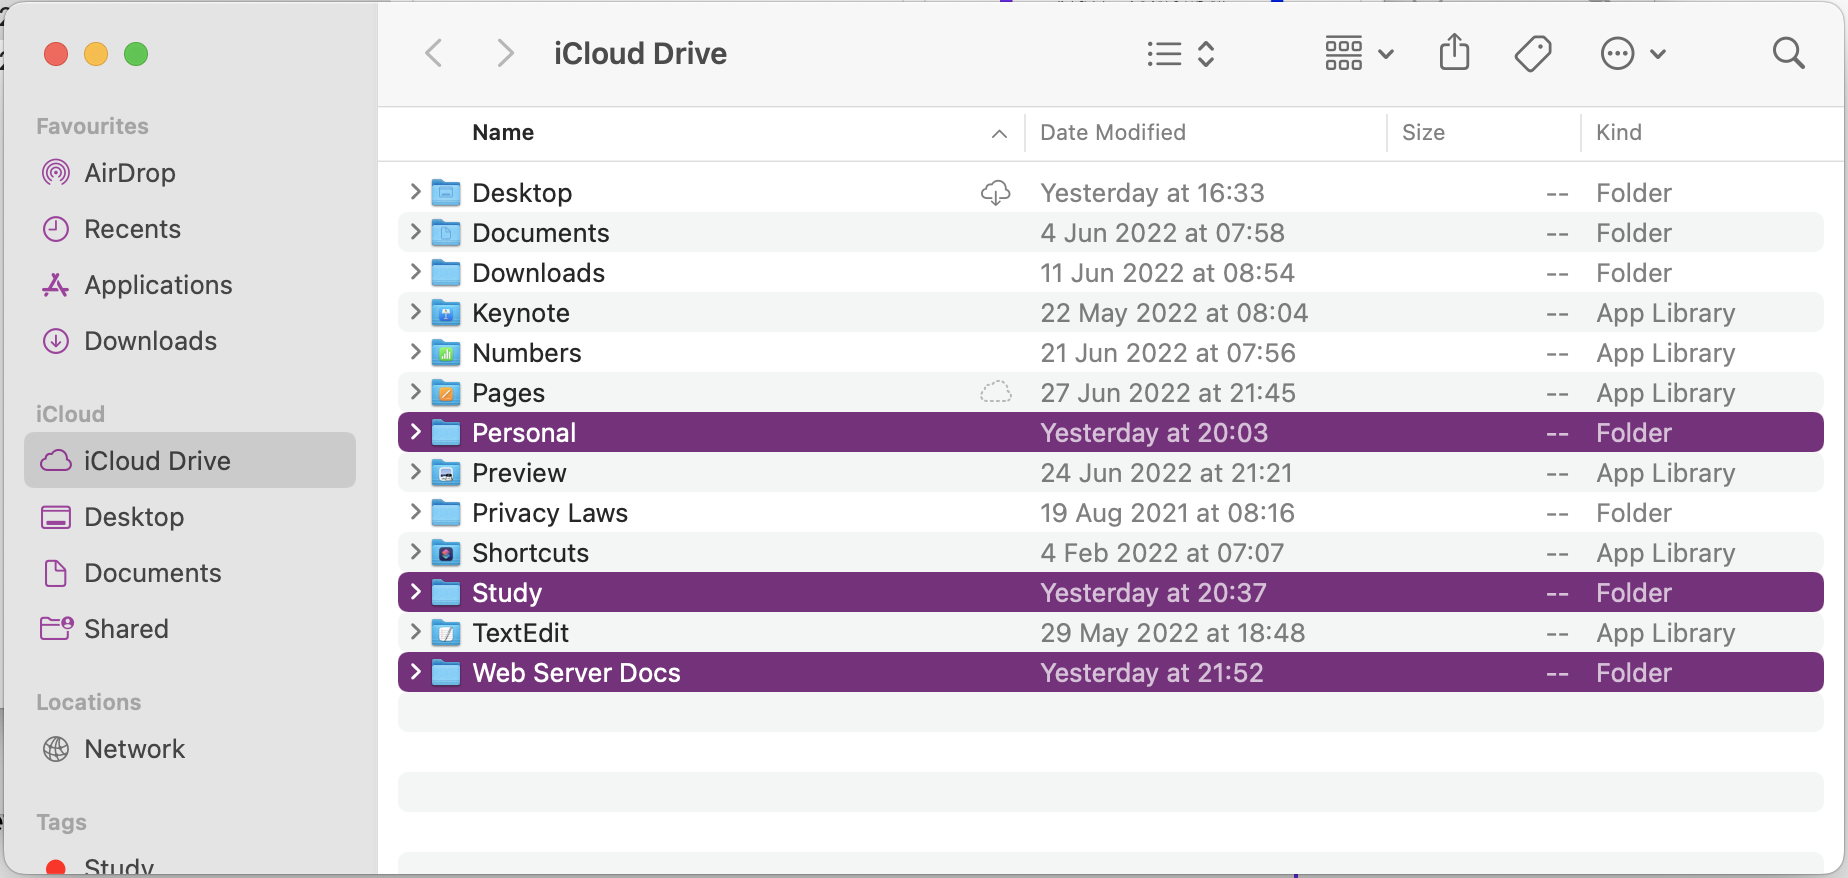
Task: Click the Personal folder name
Action: pos(524,433)
